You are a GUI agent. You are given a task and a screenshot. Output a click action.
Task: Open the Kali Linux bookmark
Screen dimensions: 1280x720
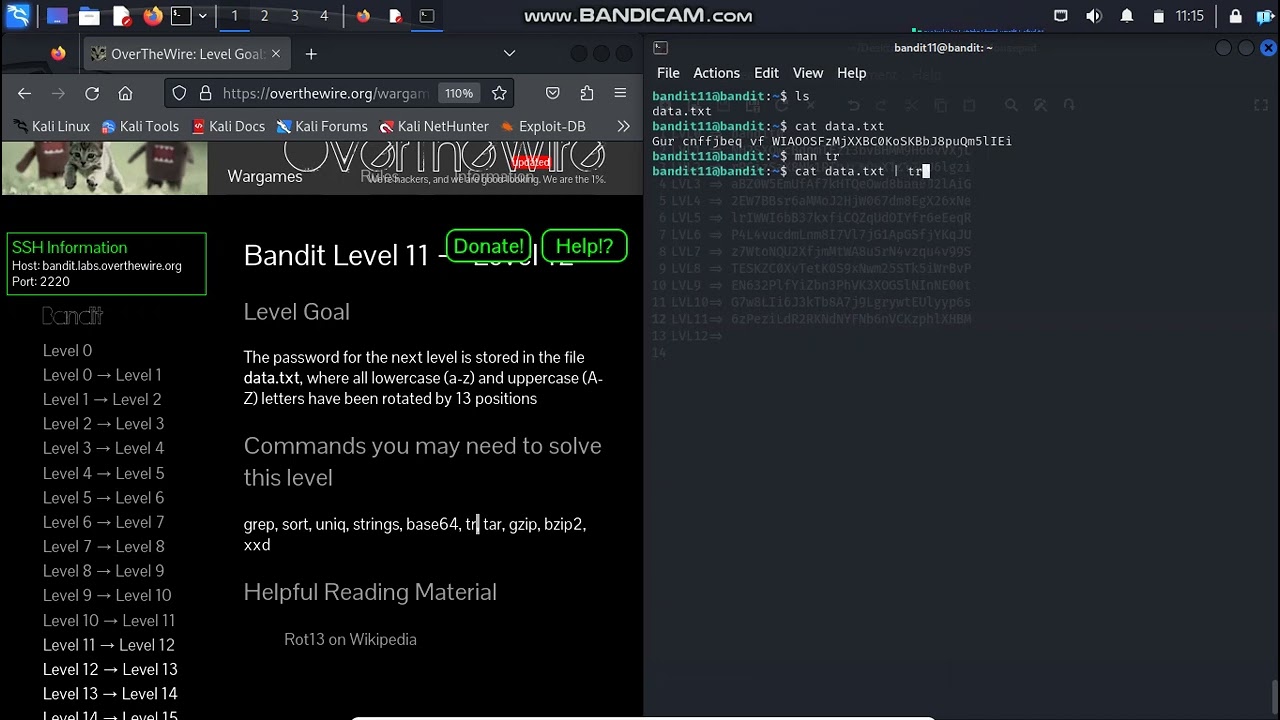point(52,127)
